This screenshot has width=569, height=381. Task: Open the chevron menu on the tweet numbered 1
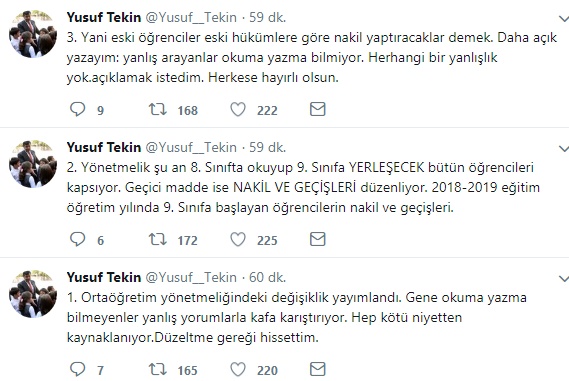564,278
